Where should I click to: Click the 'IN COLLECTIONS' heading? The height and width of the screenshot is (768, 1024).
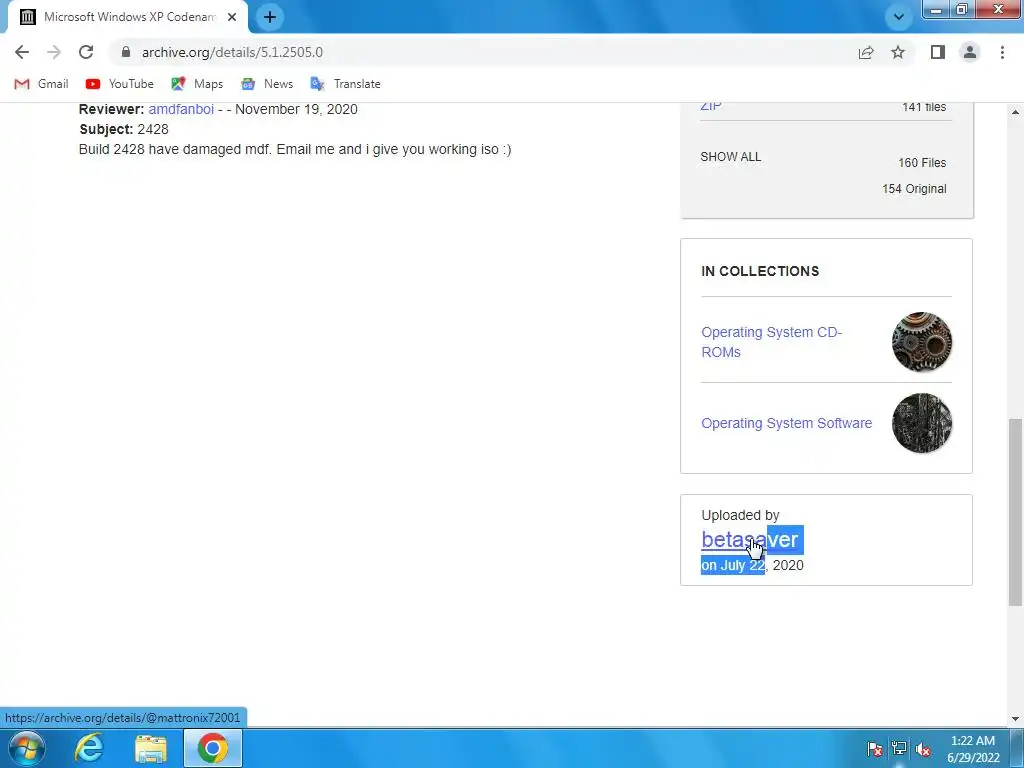coord(760,271)
